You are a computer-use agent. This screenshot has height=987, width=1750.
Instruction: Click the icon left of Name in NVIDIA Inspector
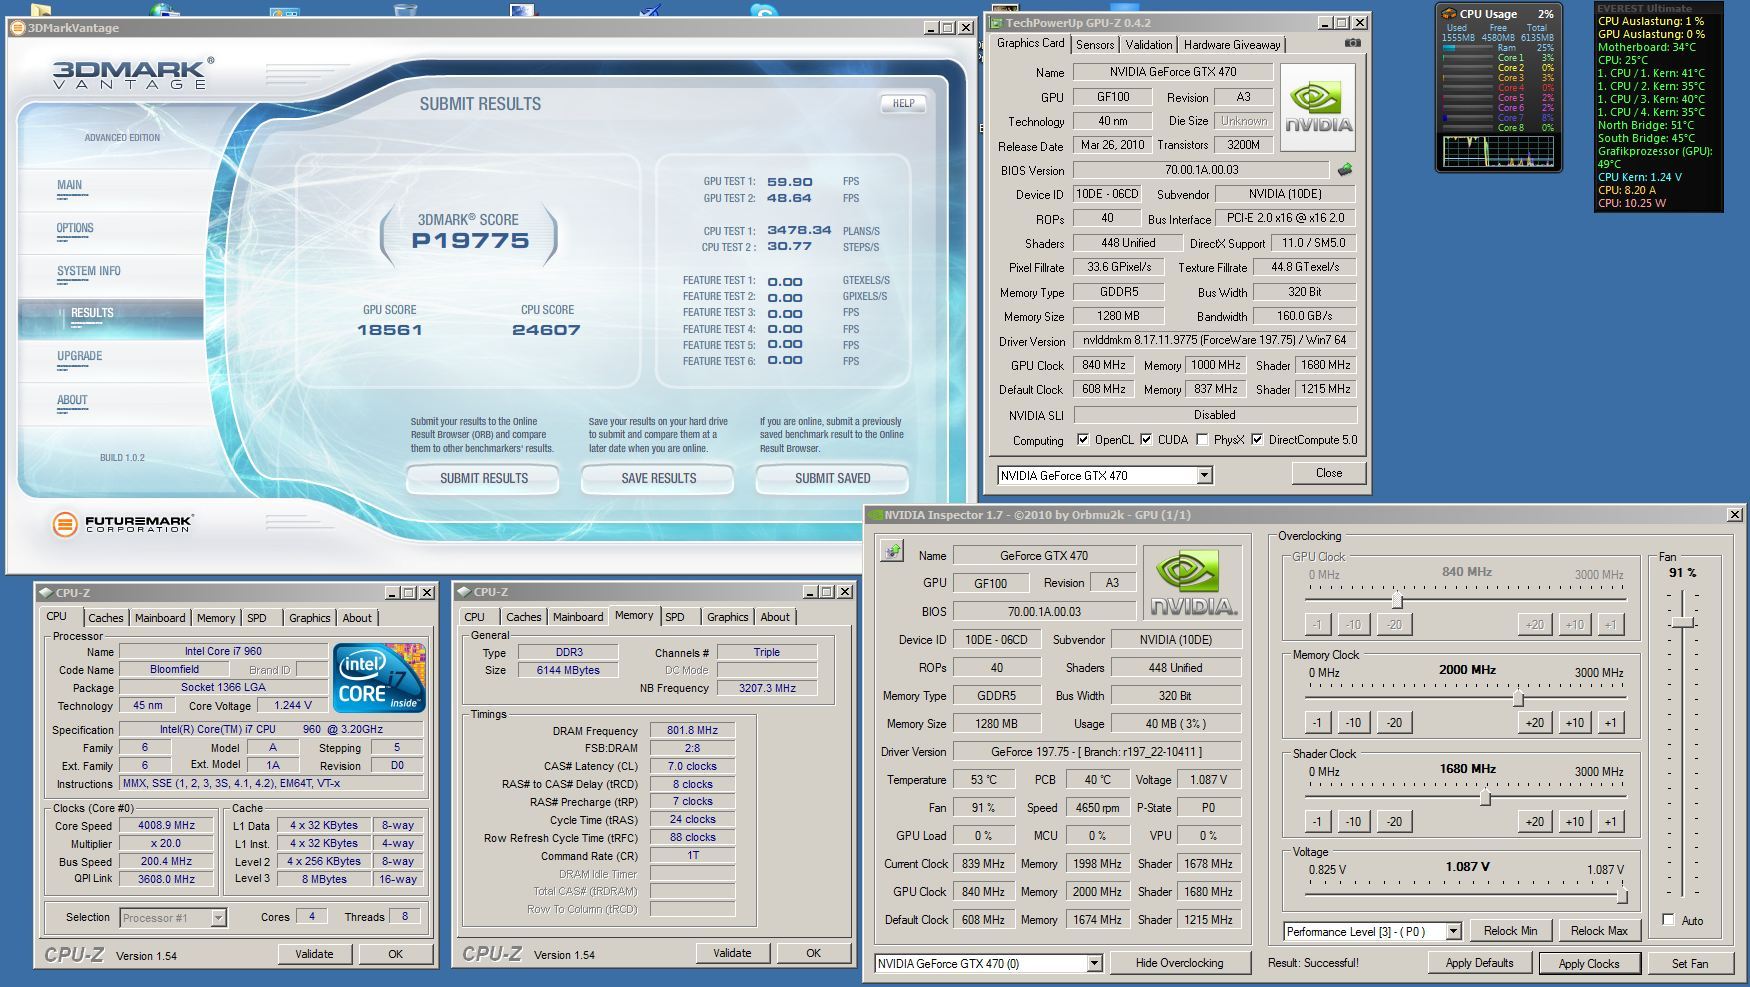[x=891, y=551]
